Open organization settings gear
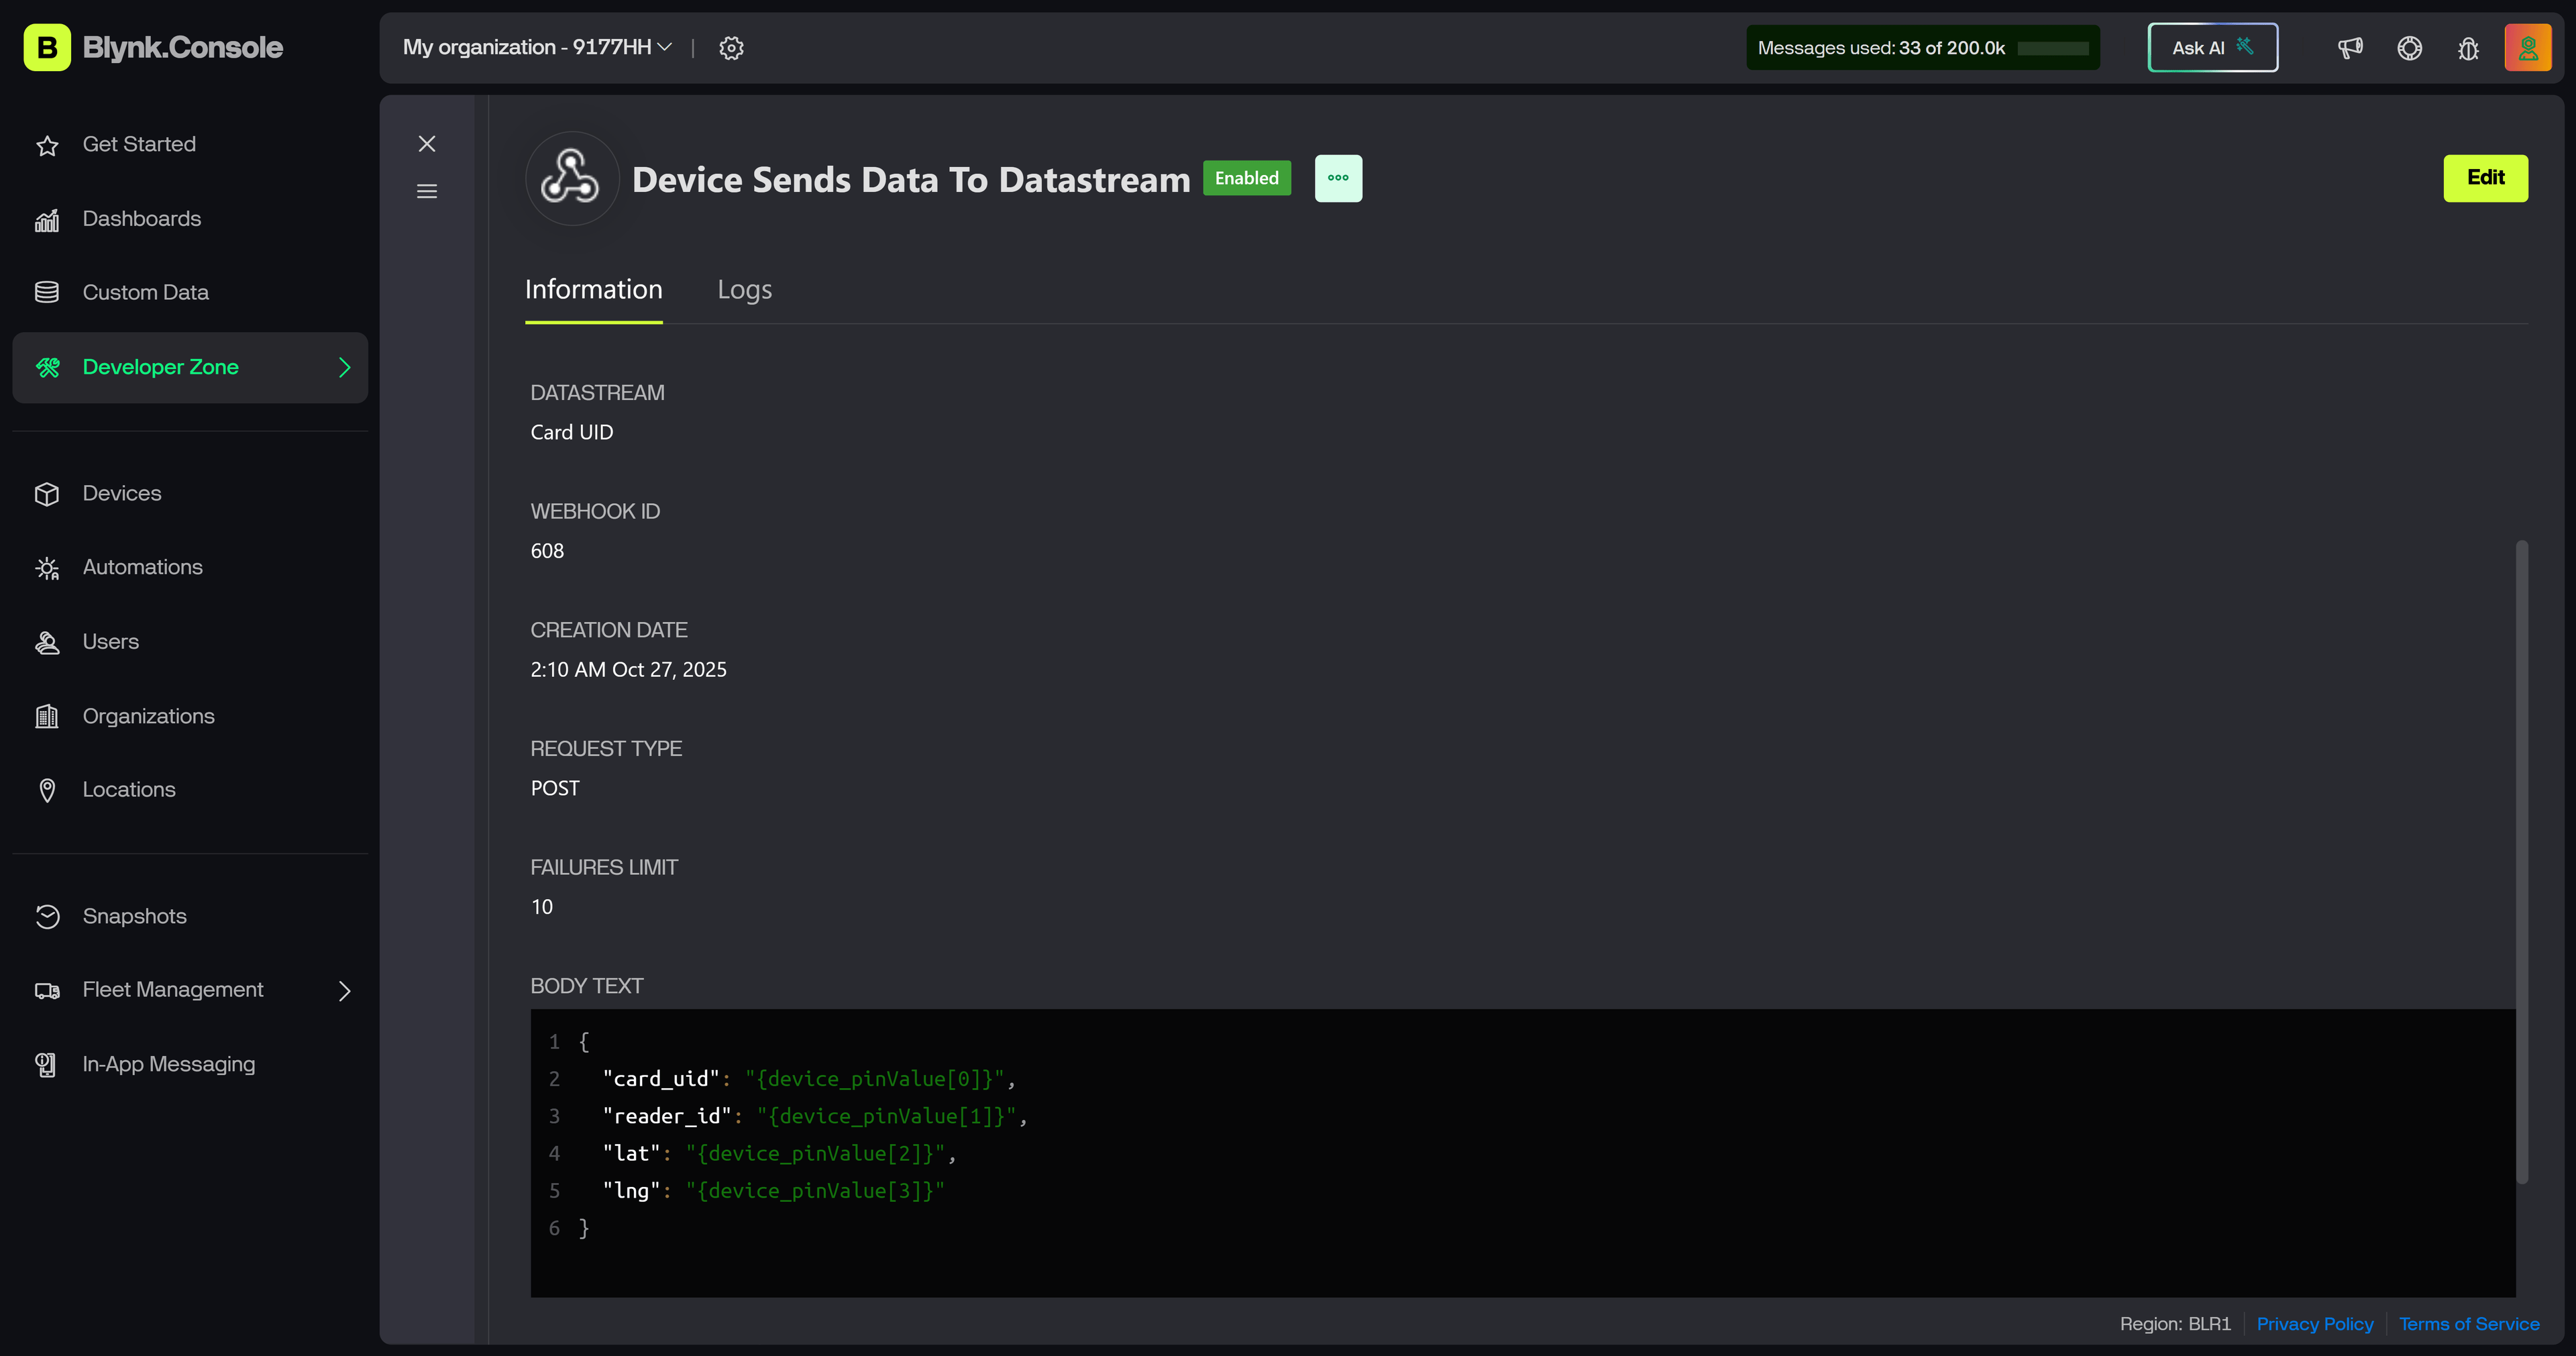 coord(731,47)
